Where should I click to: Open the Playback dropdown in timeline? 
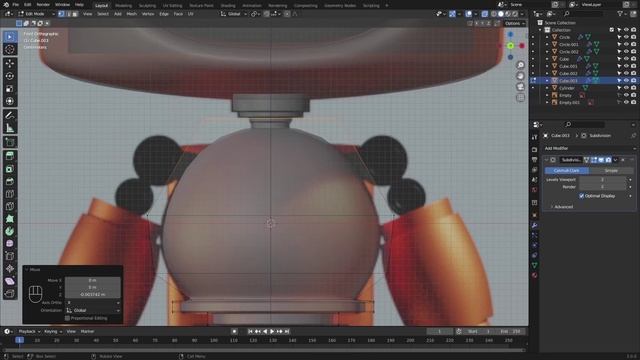(x=29, y=331)
